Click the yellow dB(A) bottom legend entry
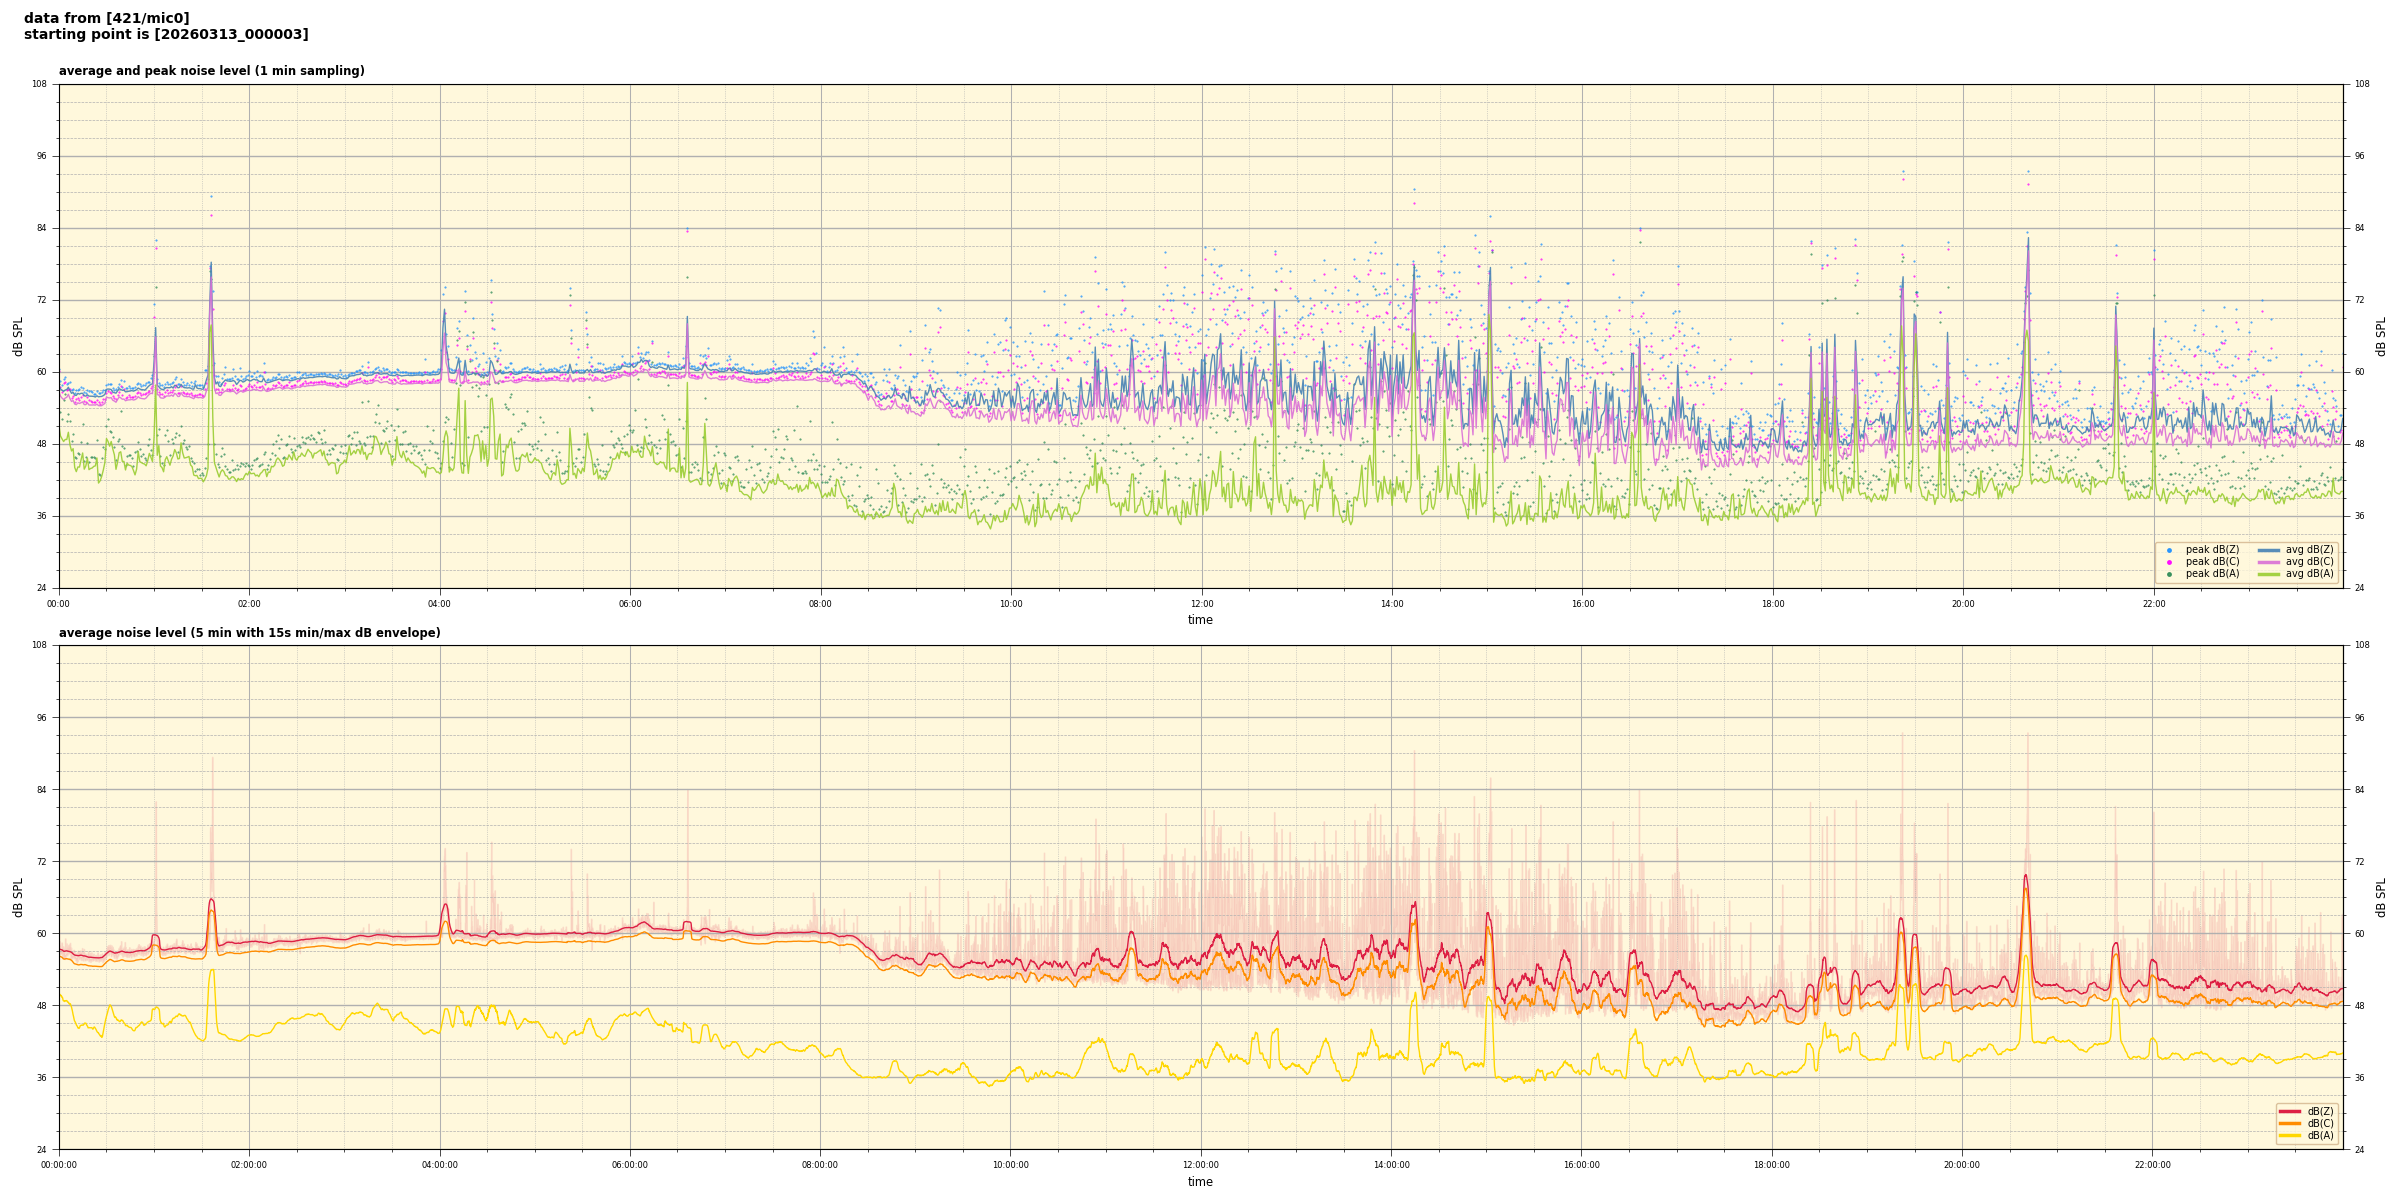 coord(2290,1135)
